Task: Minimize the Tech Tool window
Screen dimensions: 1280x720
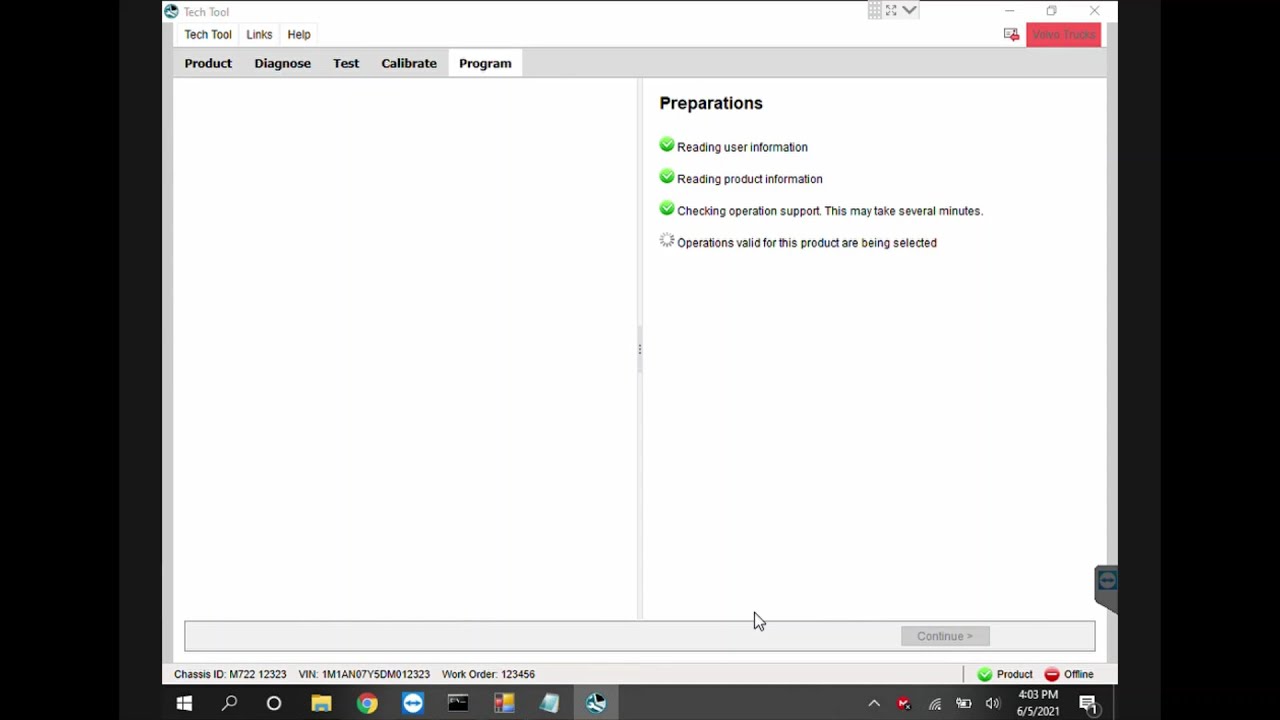Action: tap(1009, 11)
